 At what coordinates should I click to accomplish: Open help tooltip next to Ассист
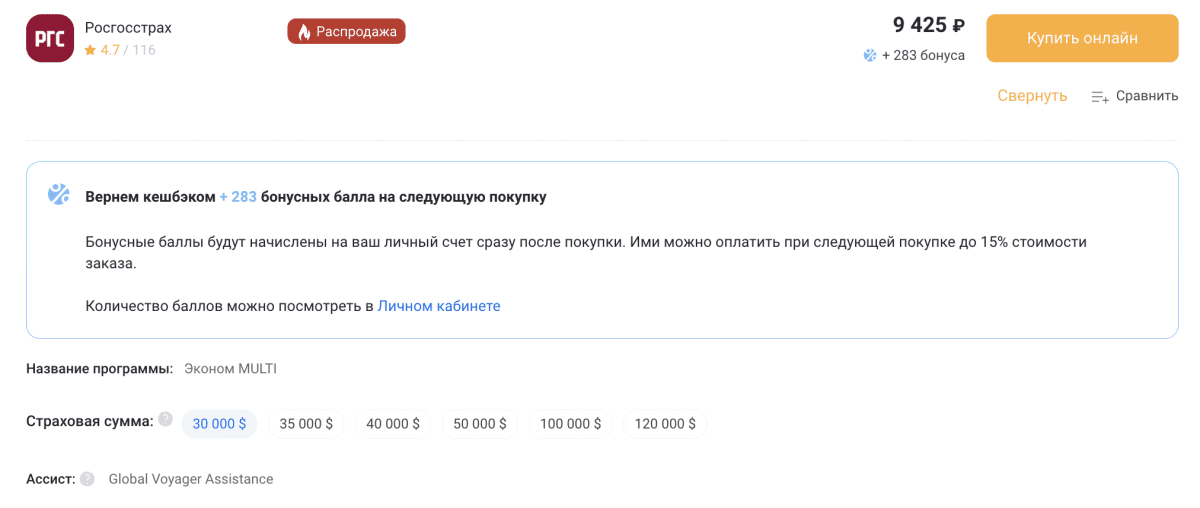88,479
